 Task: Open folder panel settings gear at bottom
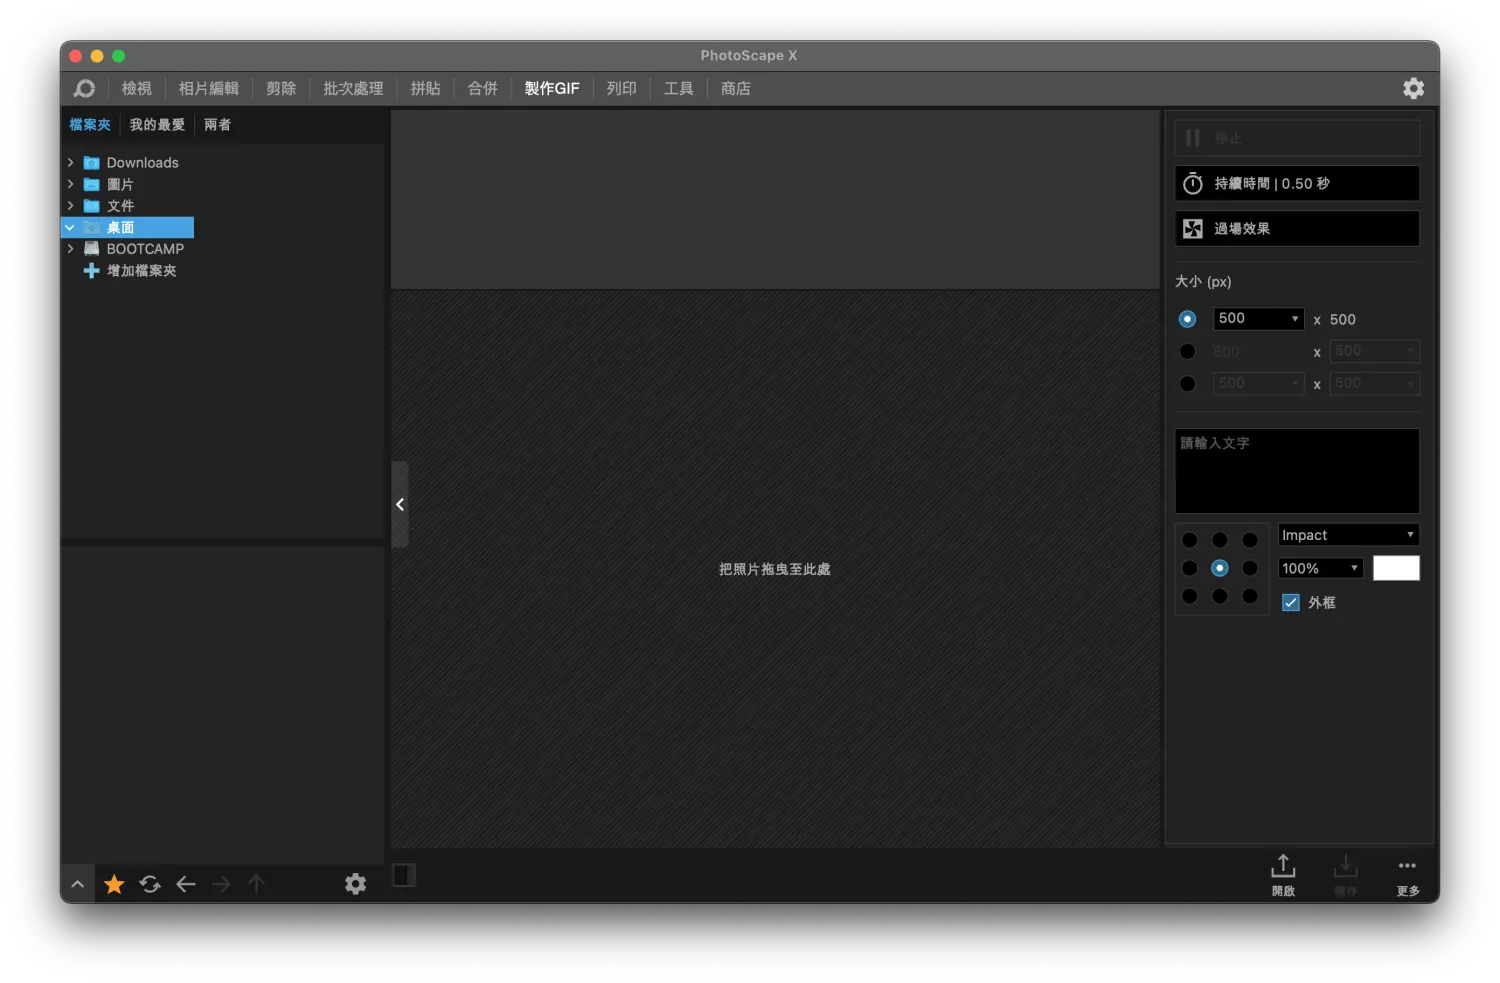tap(355, 884)
